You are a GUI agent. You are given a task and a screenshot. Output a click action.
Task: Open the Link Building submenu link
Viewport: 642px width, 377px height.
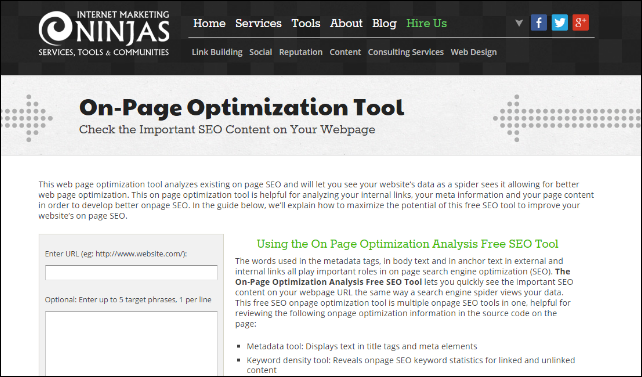tap(217, 52)
